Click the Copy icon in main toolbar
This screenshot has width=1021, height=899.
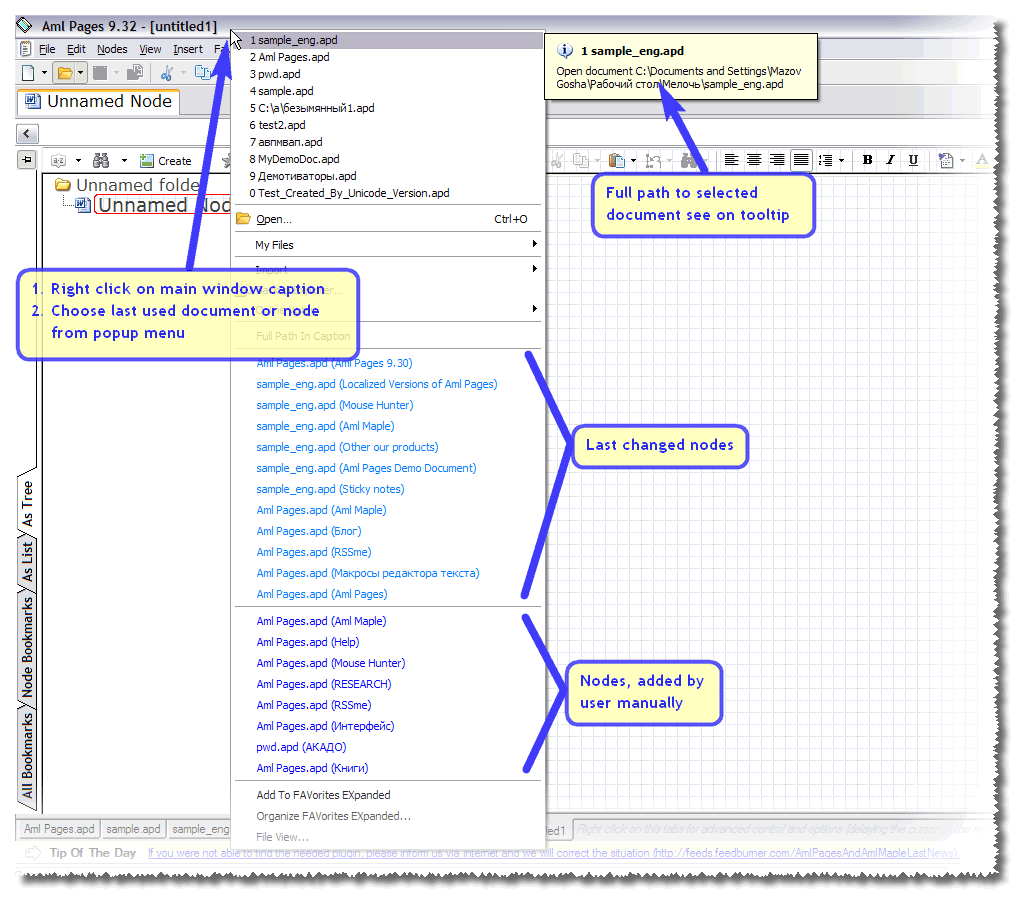pos(203,72)
